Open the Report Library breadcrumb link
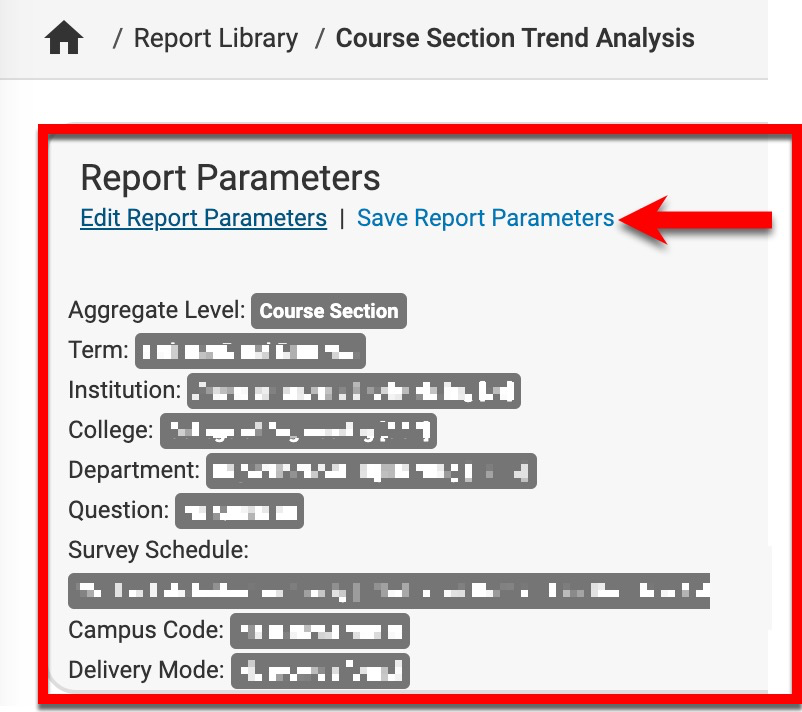This screenshot has width=802, height=712. [x=216, y=39]
